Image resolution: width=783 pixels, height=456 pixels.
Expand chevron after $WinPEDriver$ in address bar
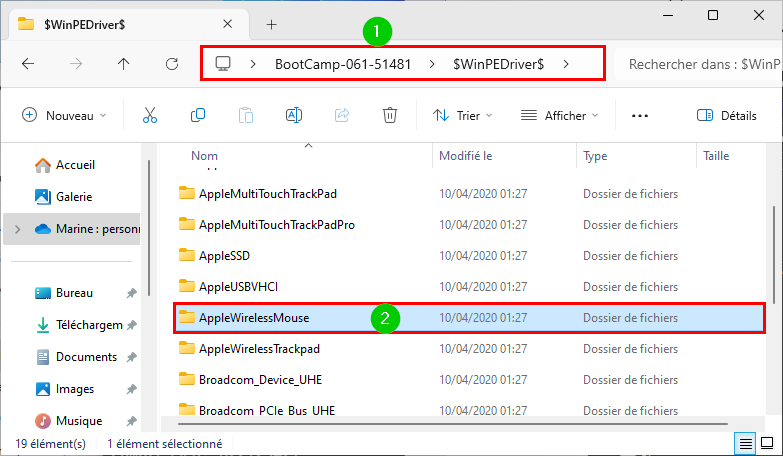(566, 64)
